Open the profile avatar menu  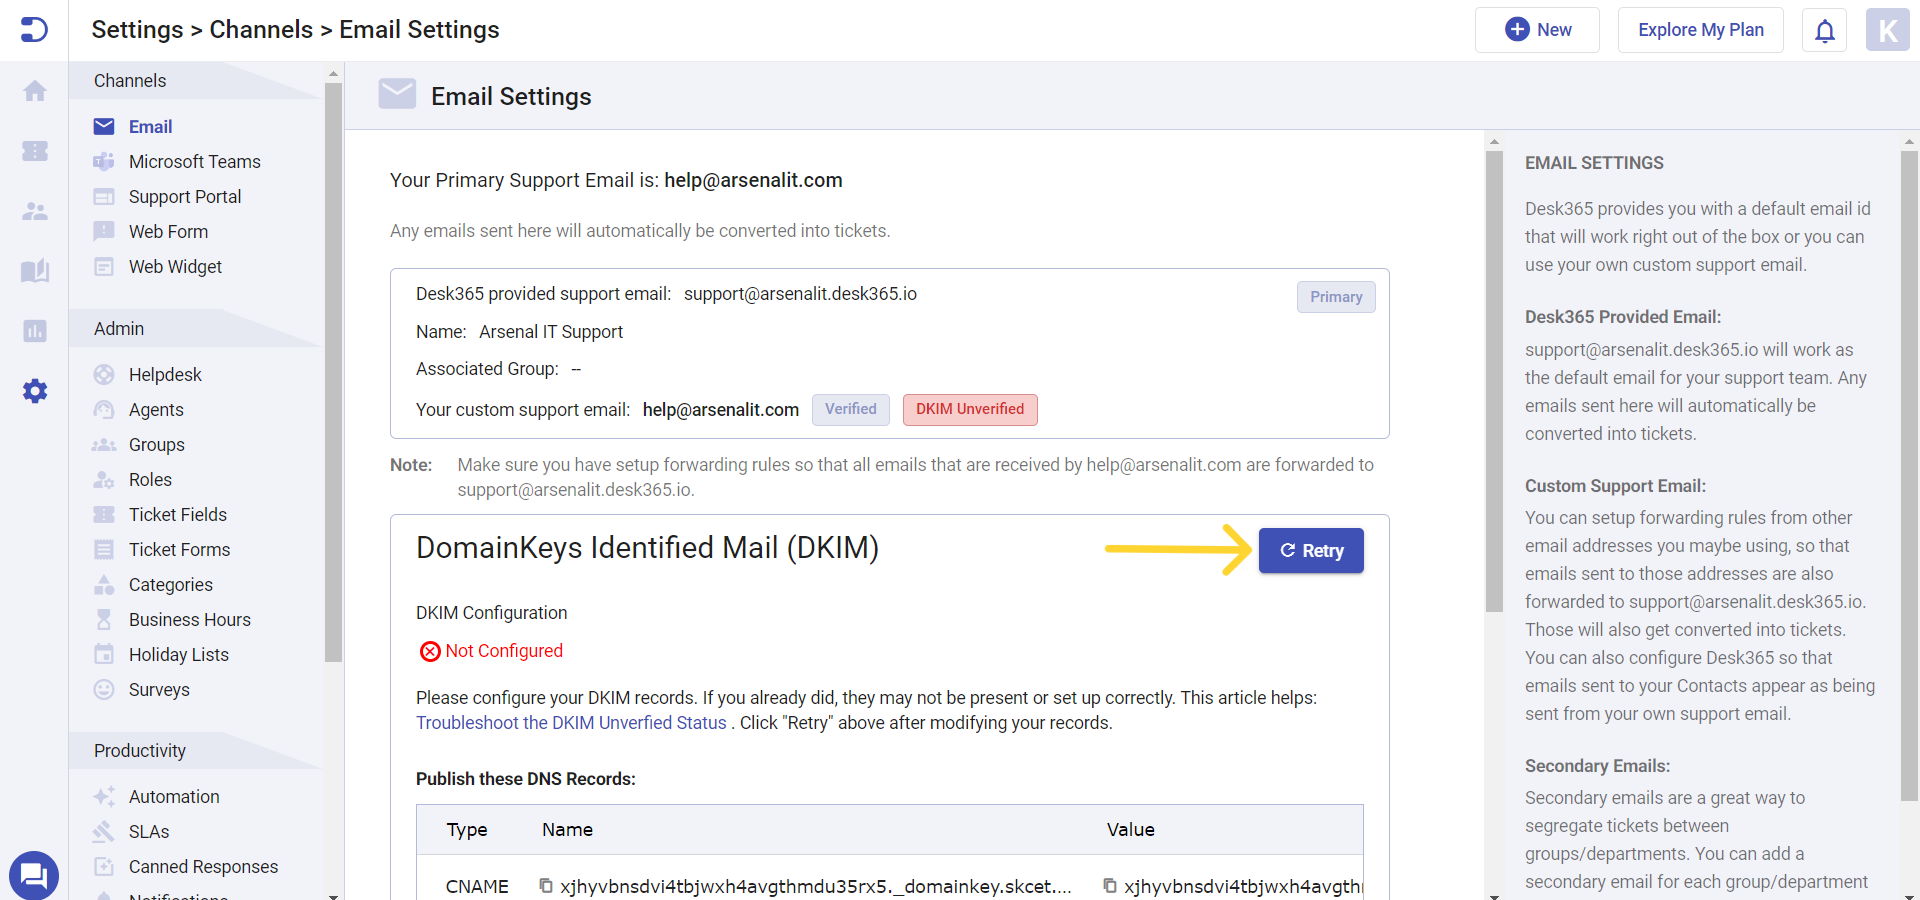(x=1888, y=30)
